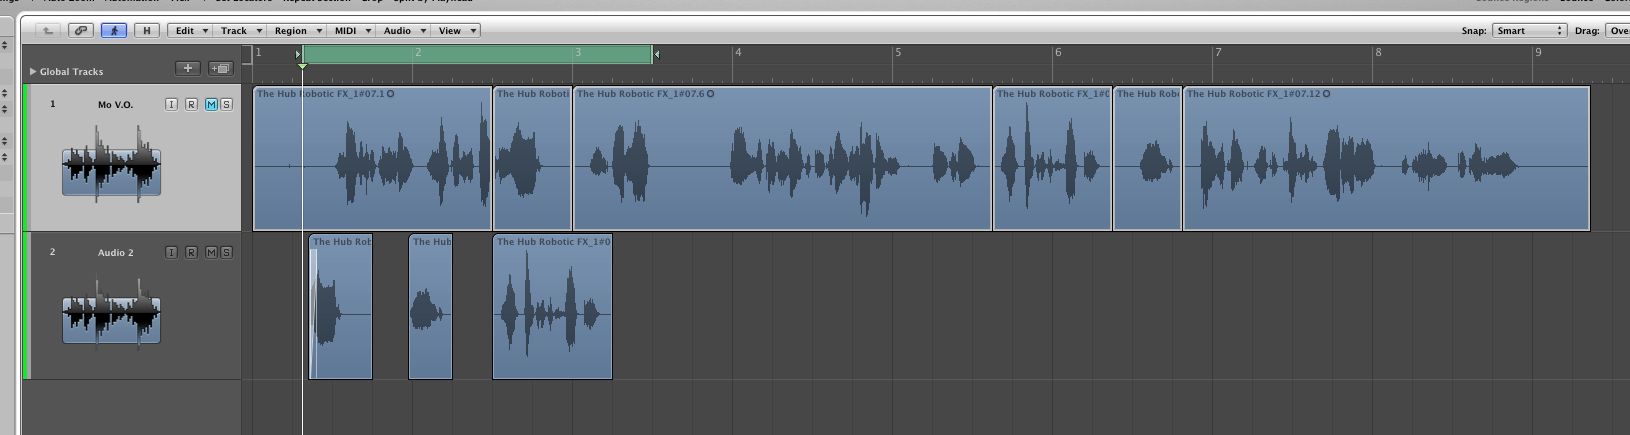Screen dimensions: 1630x435
Task: Click bar 5 in the ruler
Action: coord(899,52)
